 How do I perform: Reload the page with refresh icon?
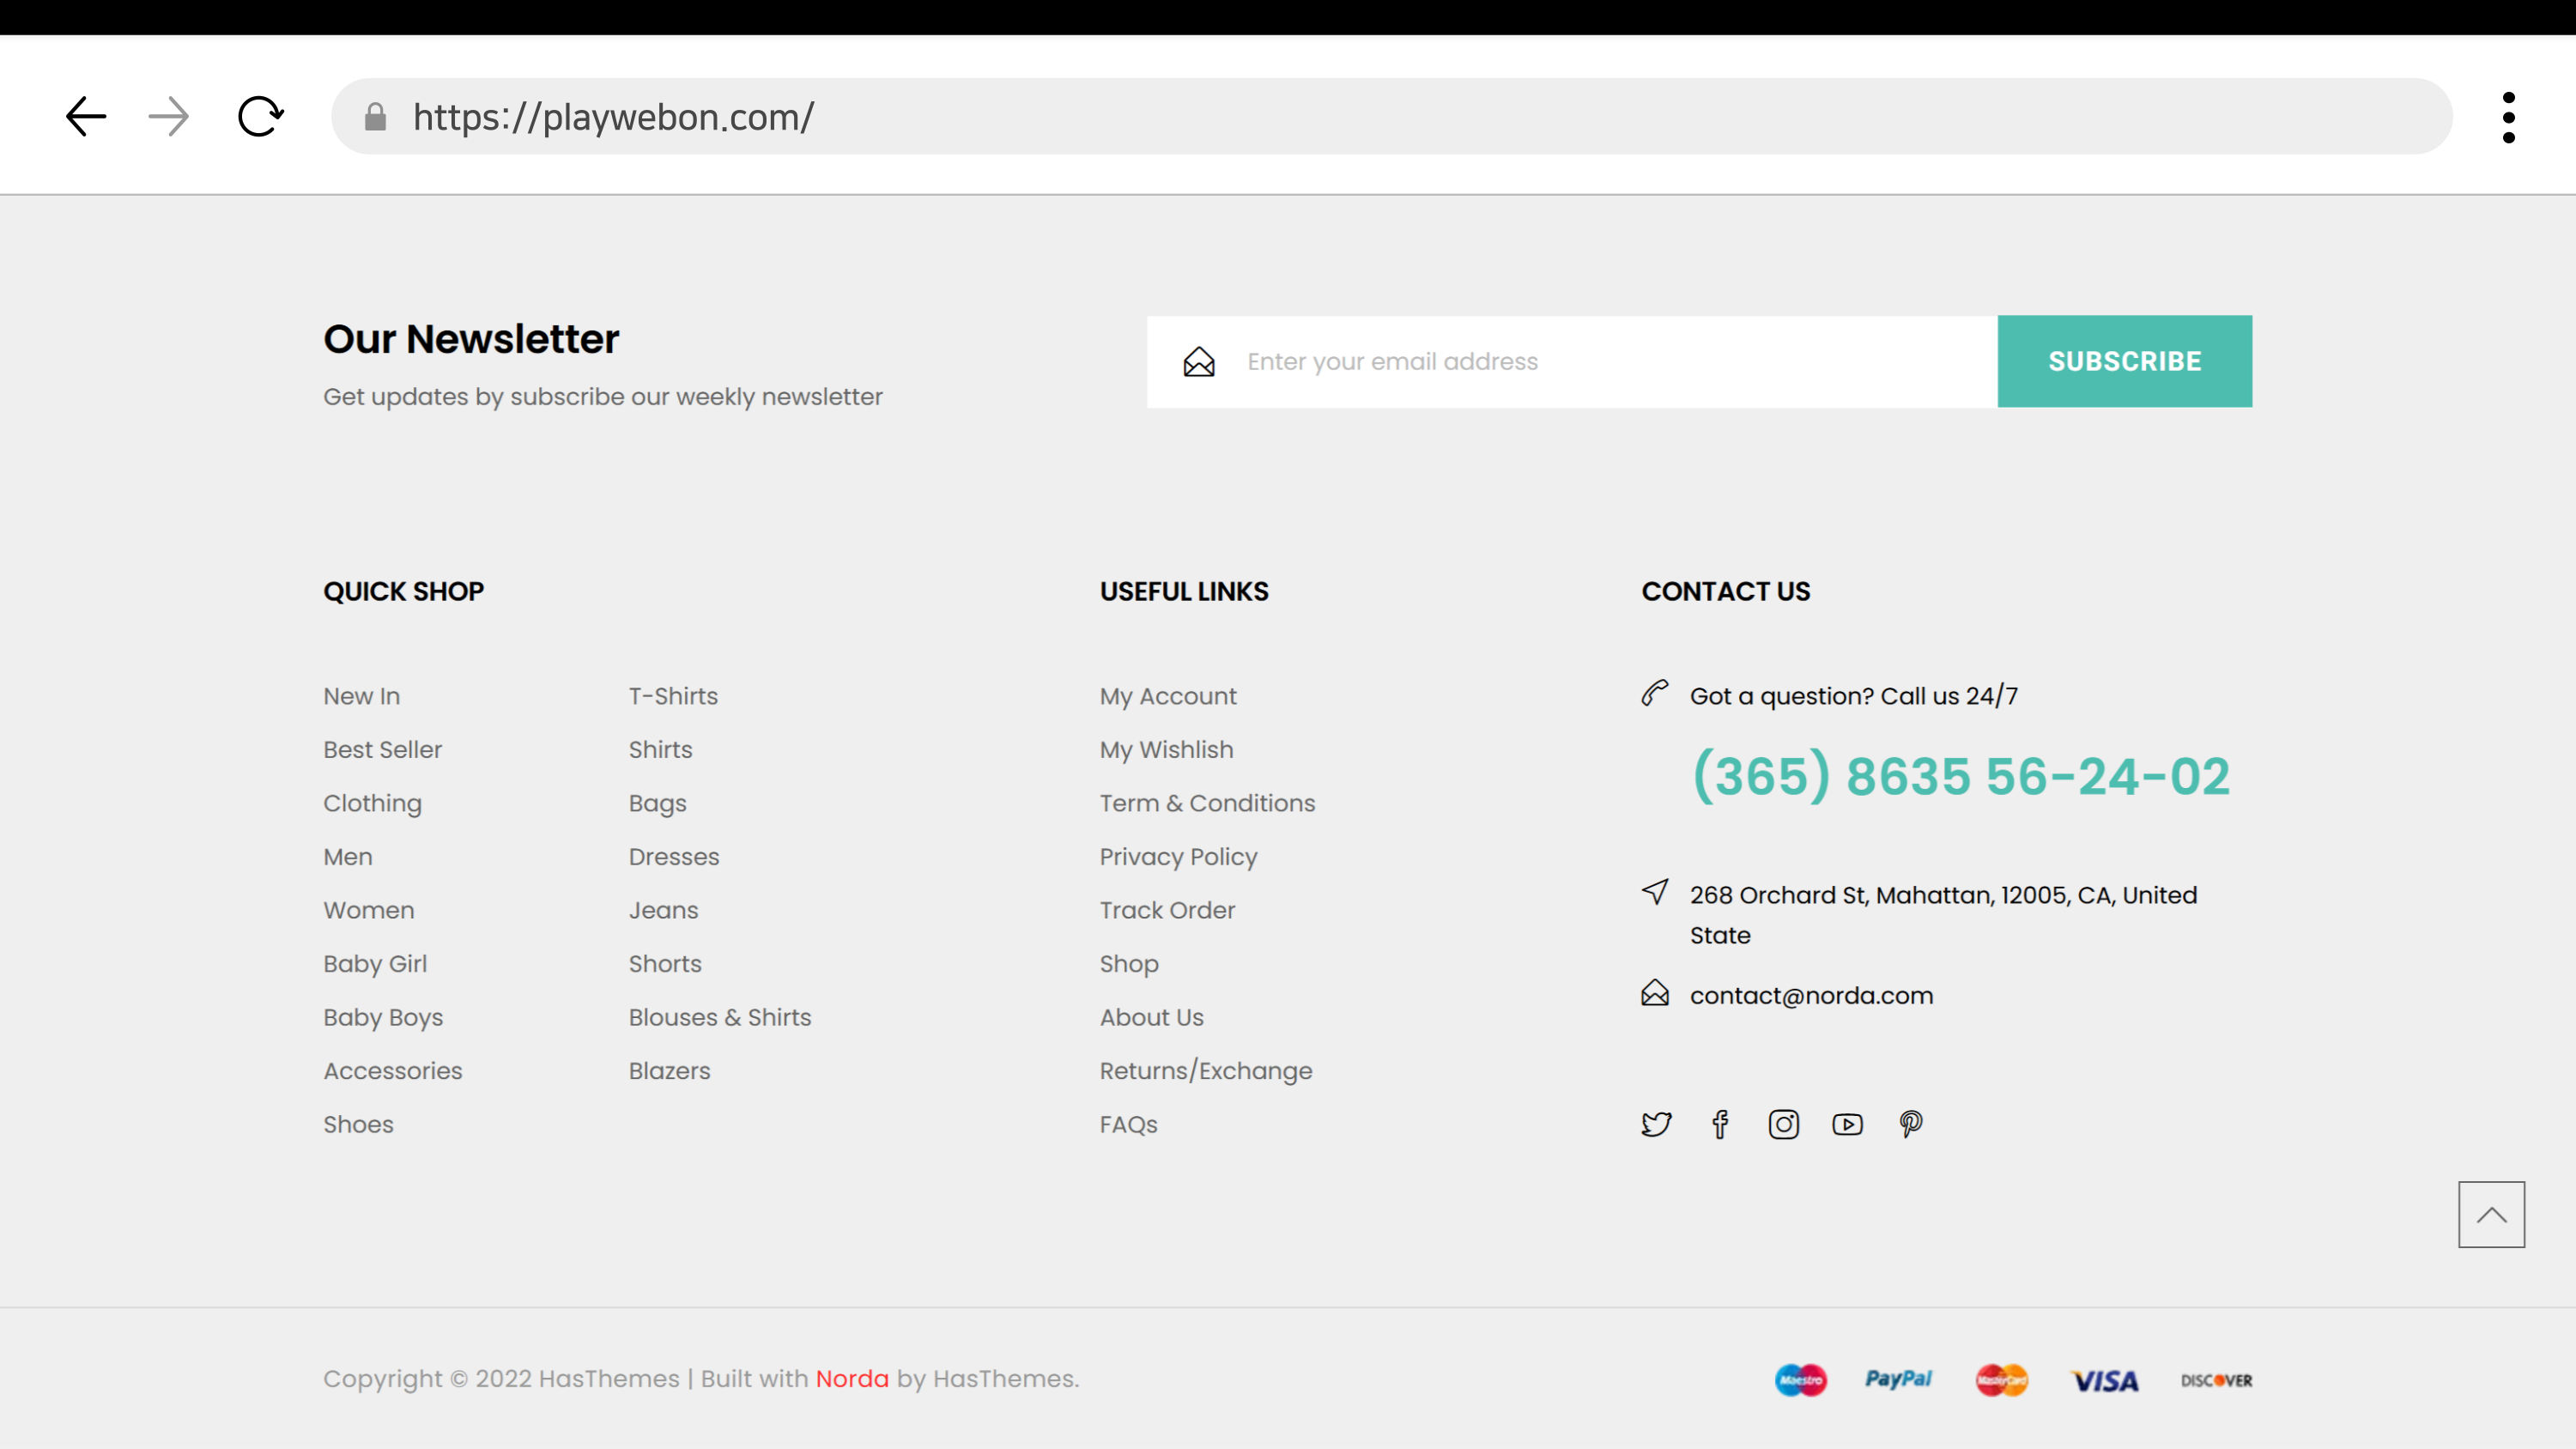click(260, 117)
